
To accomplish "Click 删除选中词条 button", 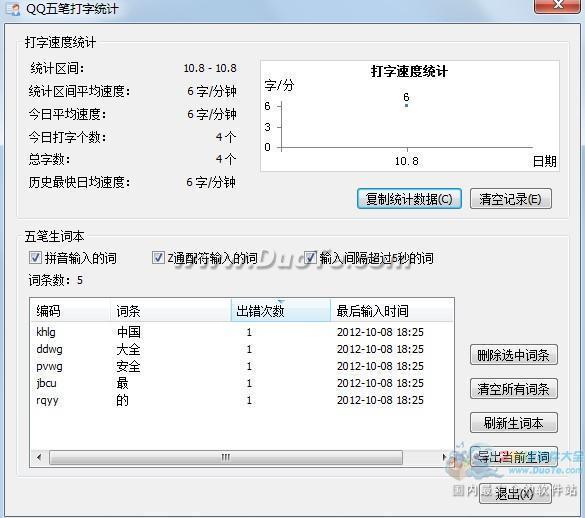I will (513, 355).
